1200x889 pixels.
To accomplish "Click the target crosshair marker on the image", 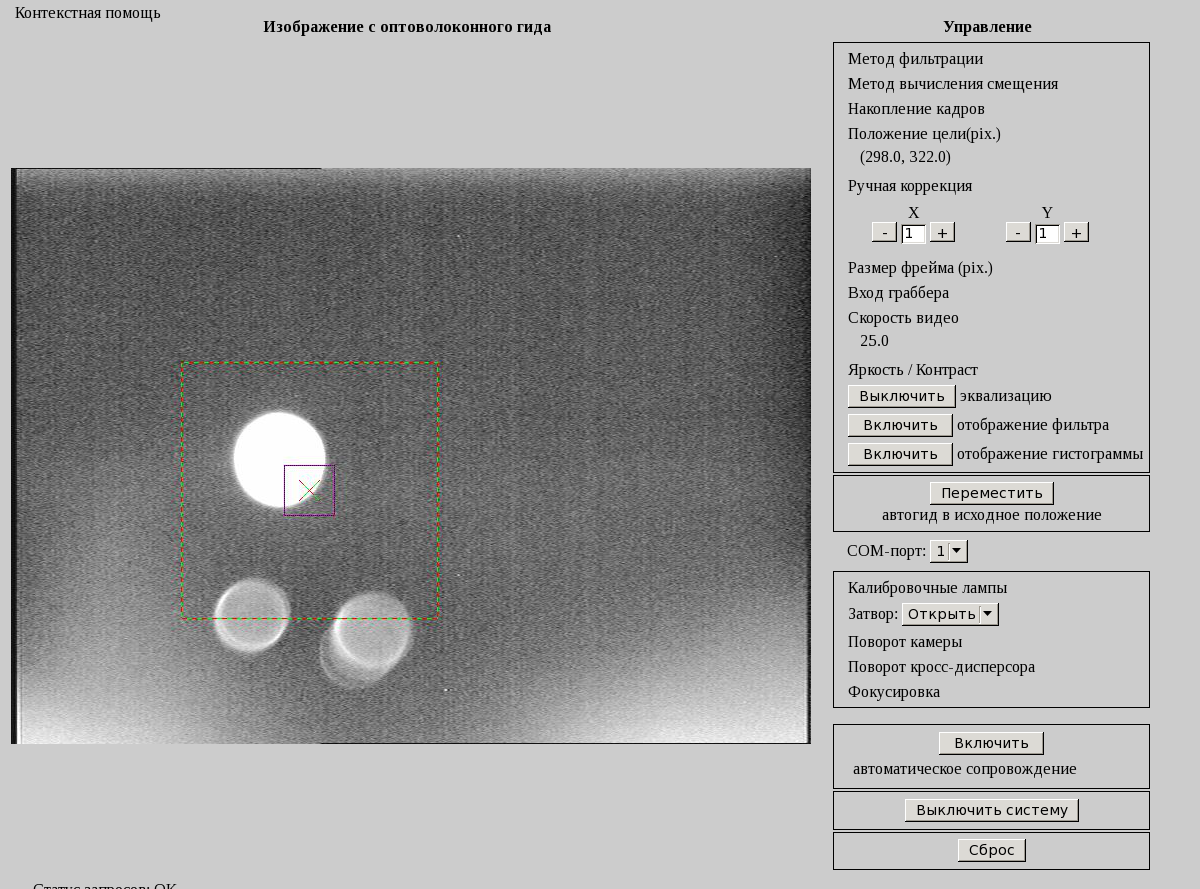I will tap(308, 490).
